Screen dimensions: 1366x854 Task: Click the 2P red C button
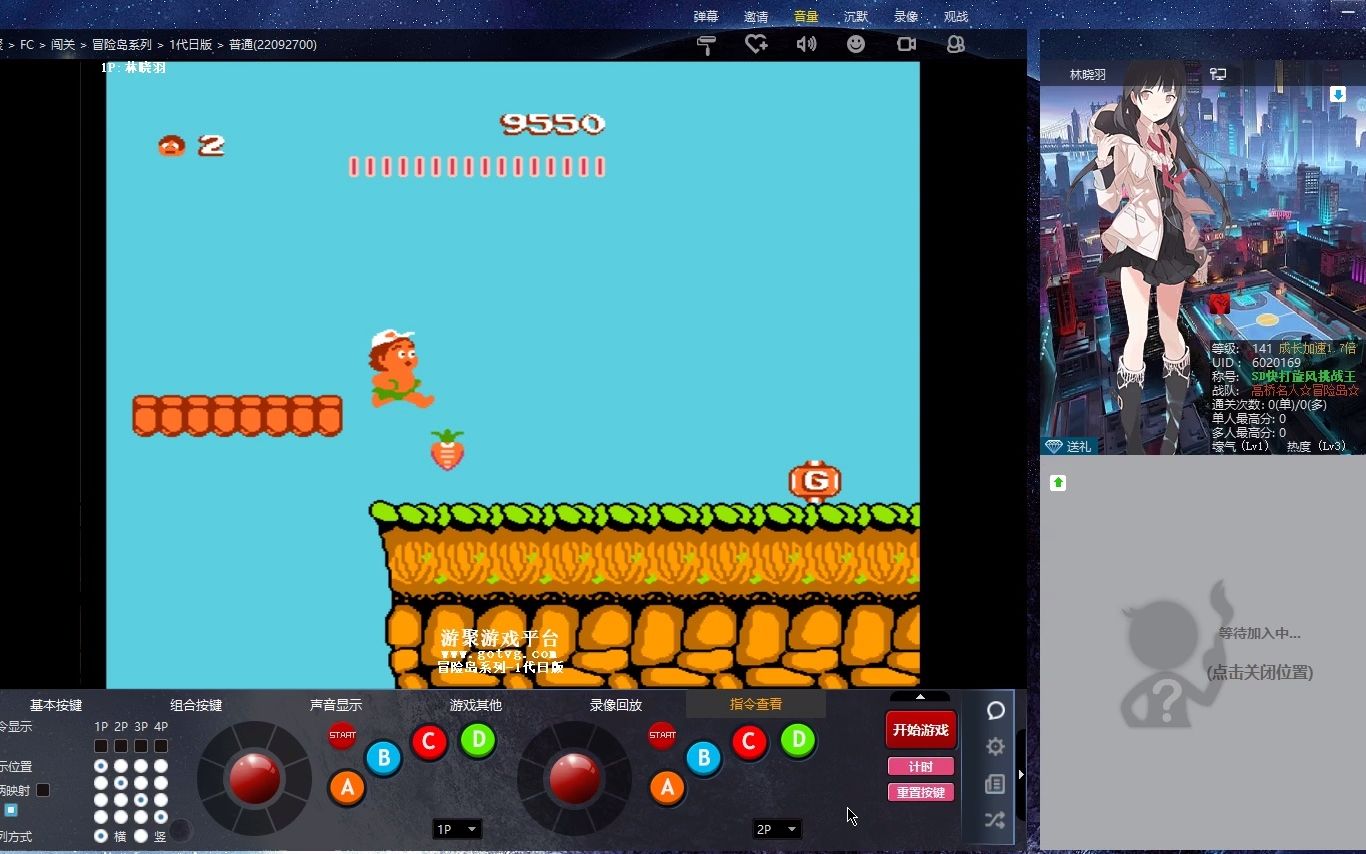pyautogui.click(x=749, y=742)
